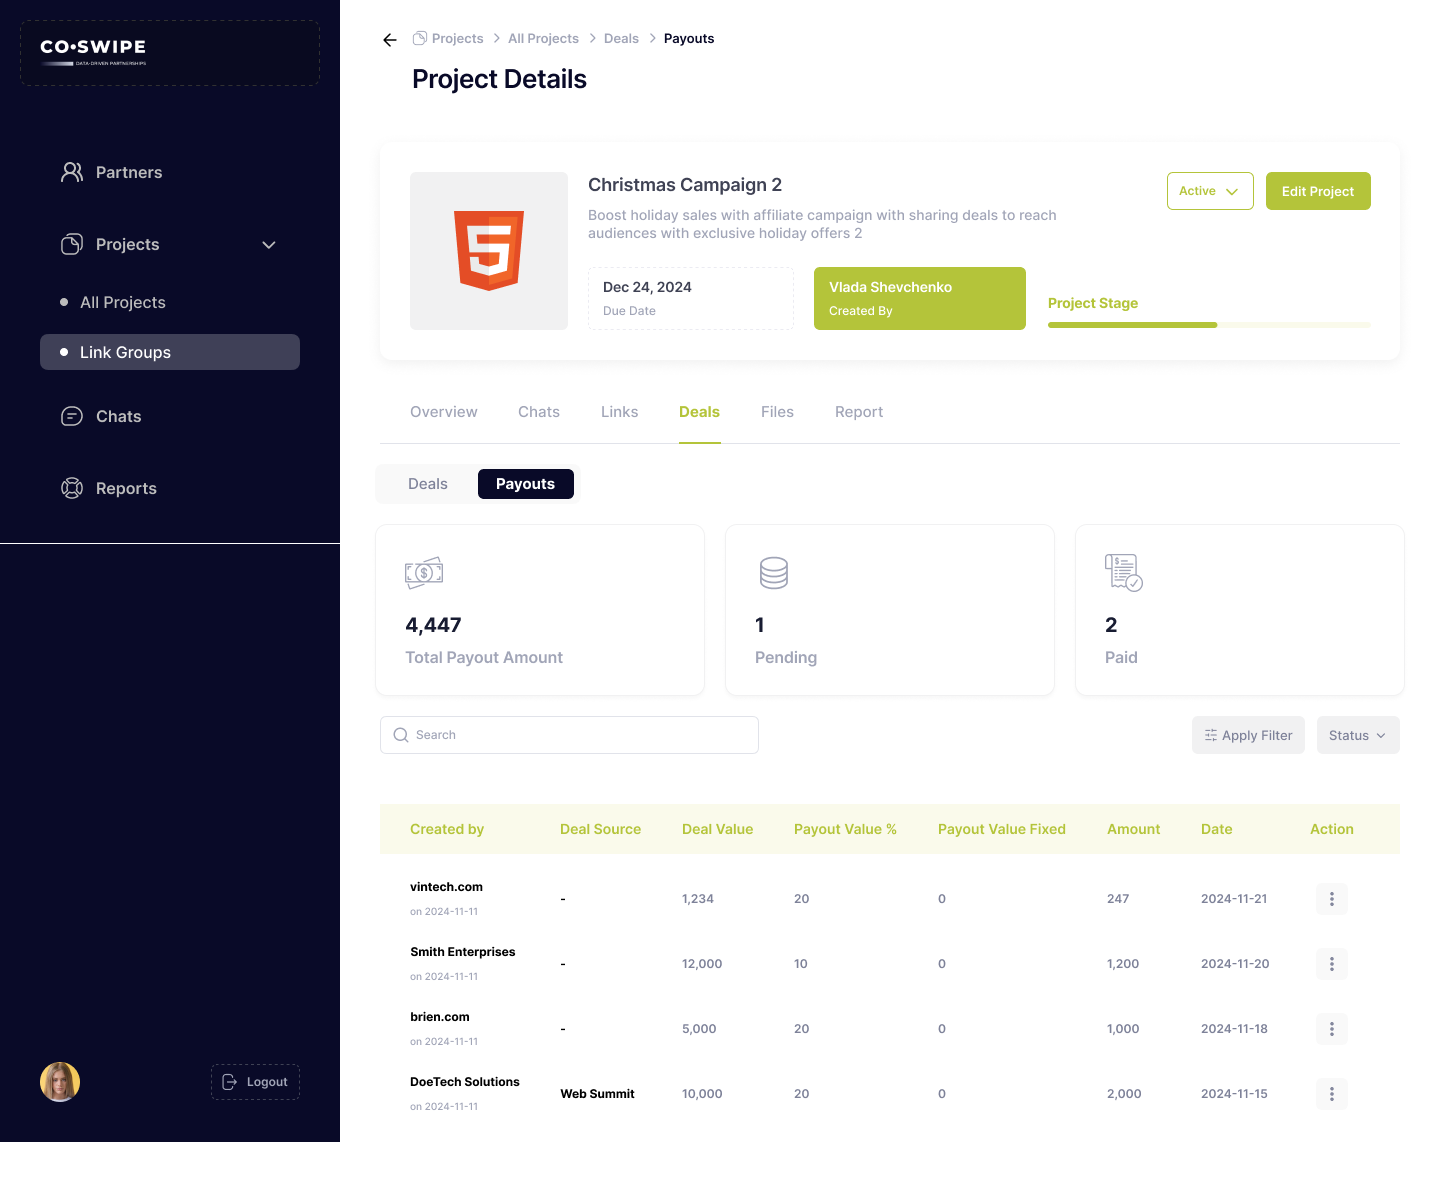Open Partners via its people icon
The image size is (1440, 1180).
(72, 172)
